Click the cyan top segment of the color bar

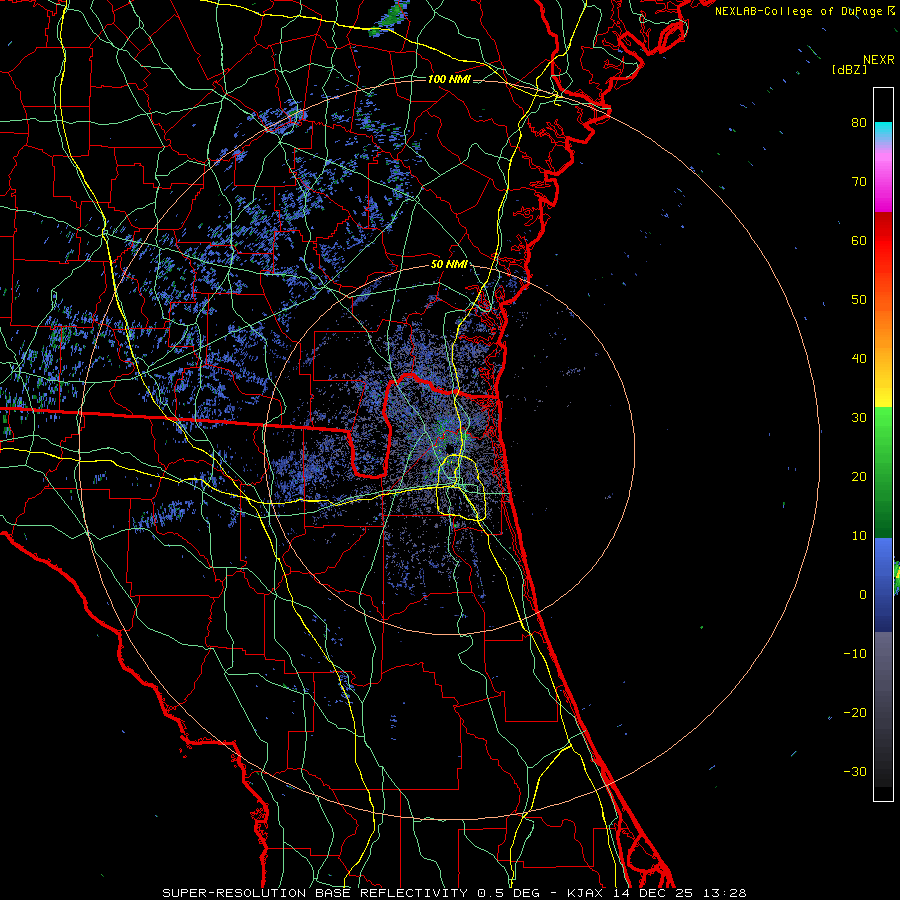883,131
